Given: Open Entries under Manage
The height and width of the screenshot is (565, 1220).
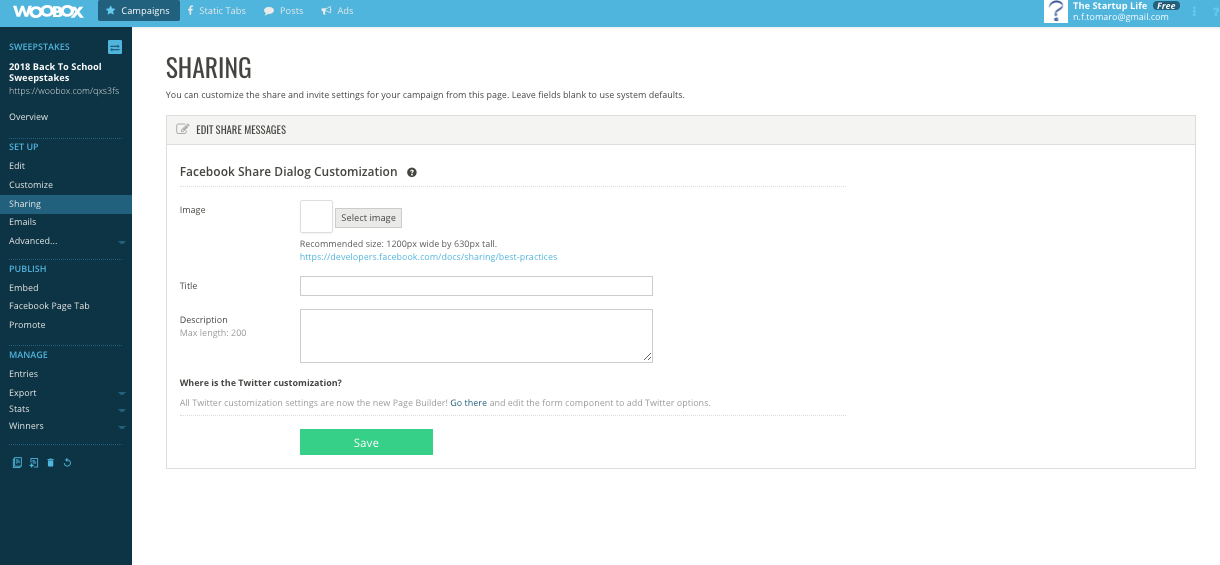Looking at the screenshot, I should (24, 374).
